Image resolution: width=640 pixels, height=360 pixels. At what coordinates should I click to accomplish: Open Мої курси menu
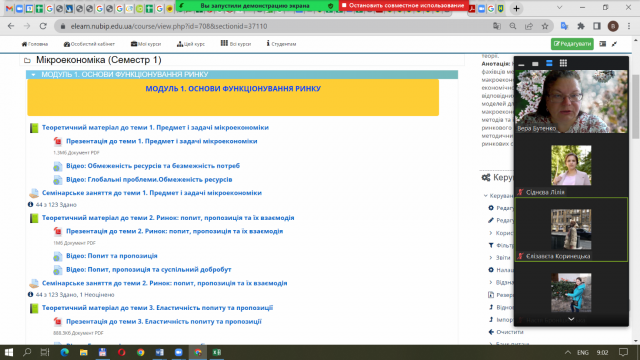[146, 44]
